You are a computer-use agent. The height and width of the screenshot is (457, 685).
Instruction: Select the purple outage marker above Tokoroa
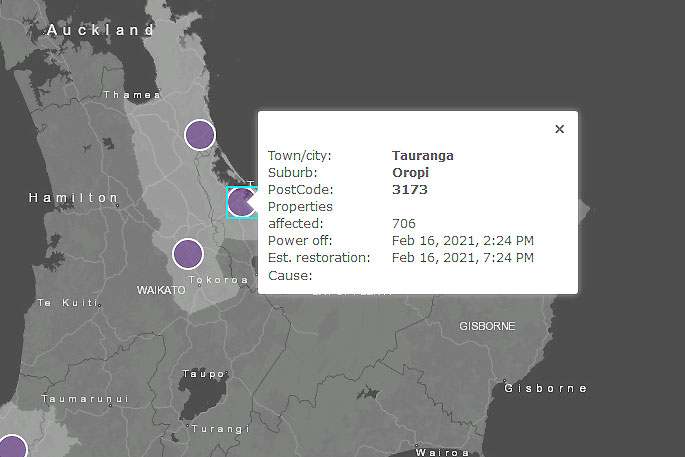(187, 254)
